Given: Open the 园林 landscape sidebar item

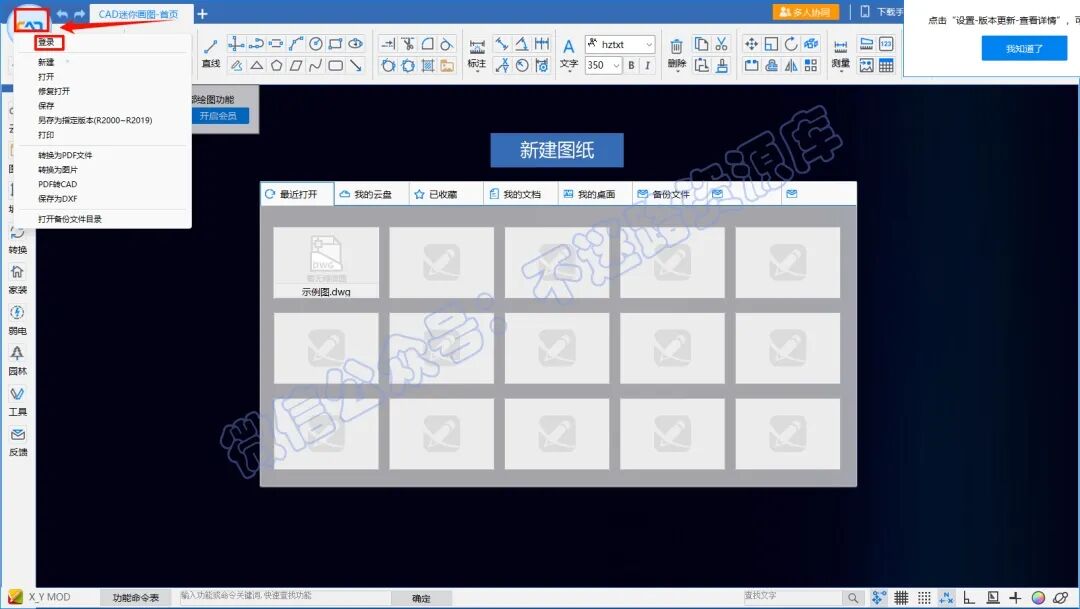Looking at the screenshot, I should (x=18, y=360).
